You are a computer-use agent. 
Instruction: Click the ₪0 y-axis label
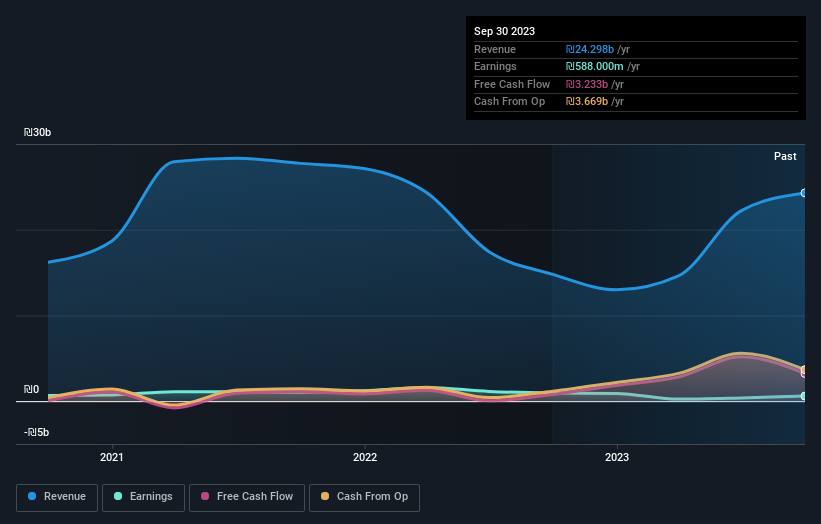(31, 389)
